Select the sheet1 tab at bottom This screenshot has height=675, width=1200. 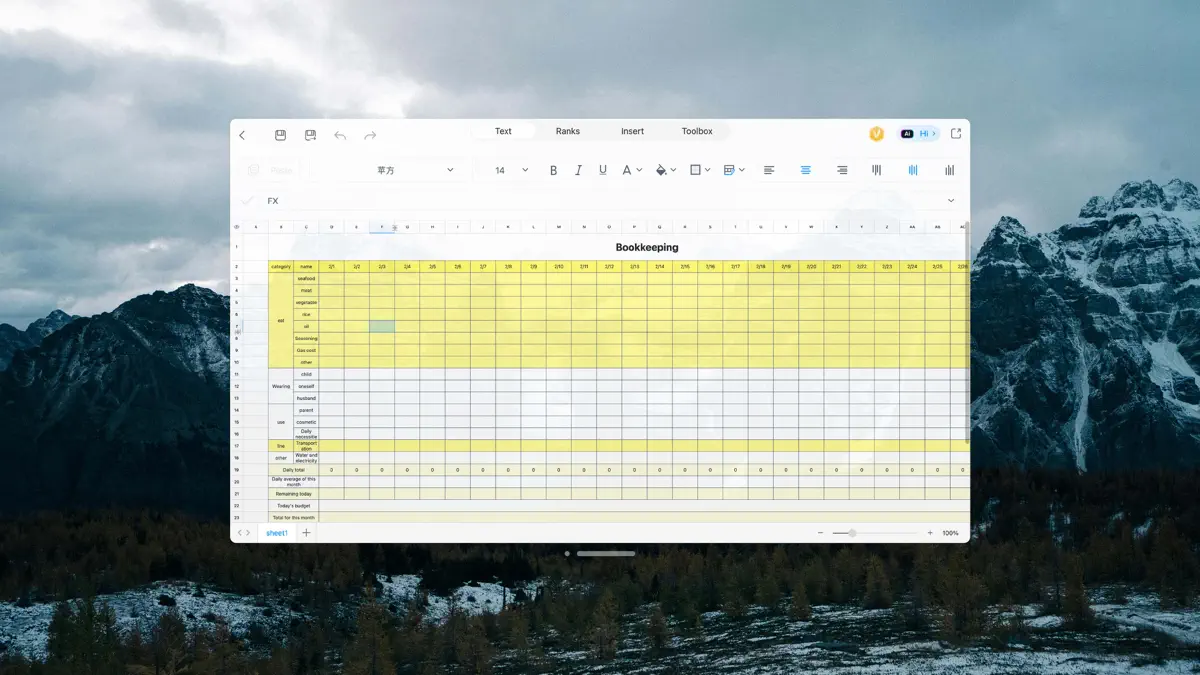[x=276, y=532]
